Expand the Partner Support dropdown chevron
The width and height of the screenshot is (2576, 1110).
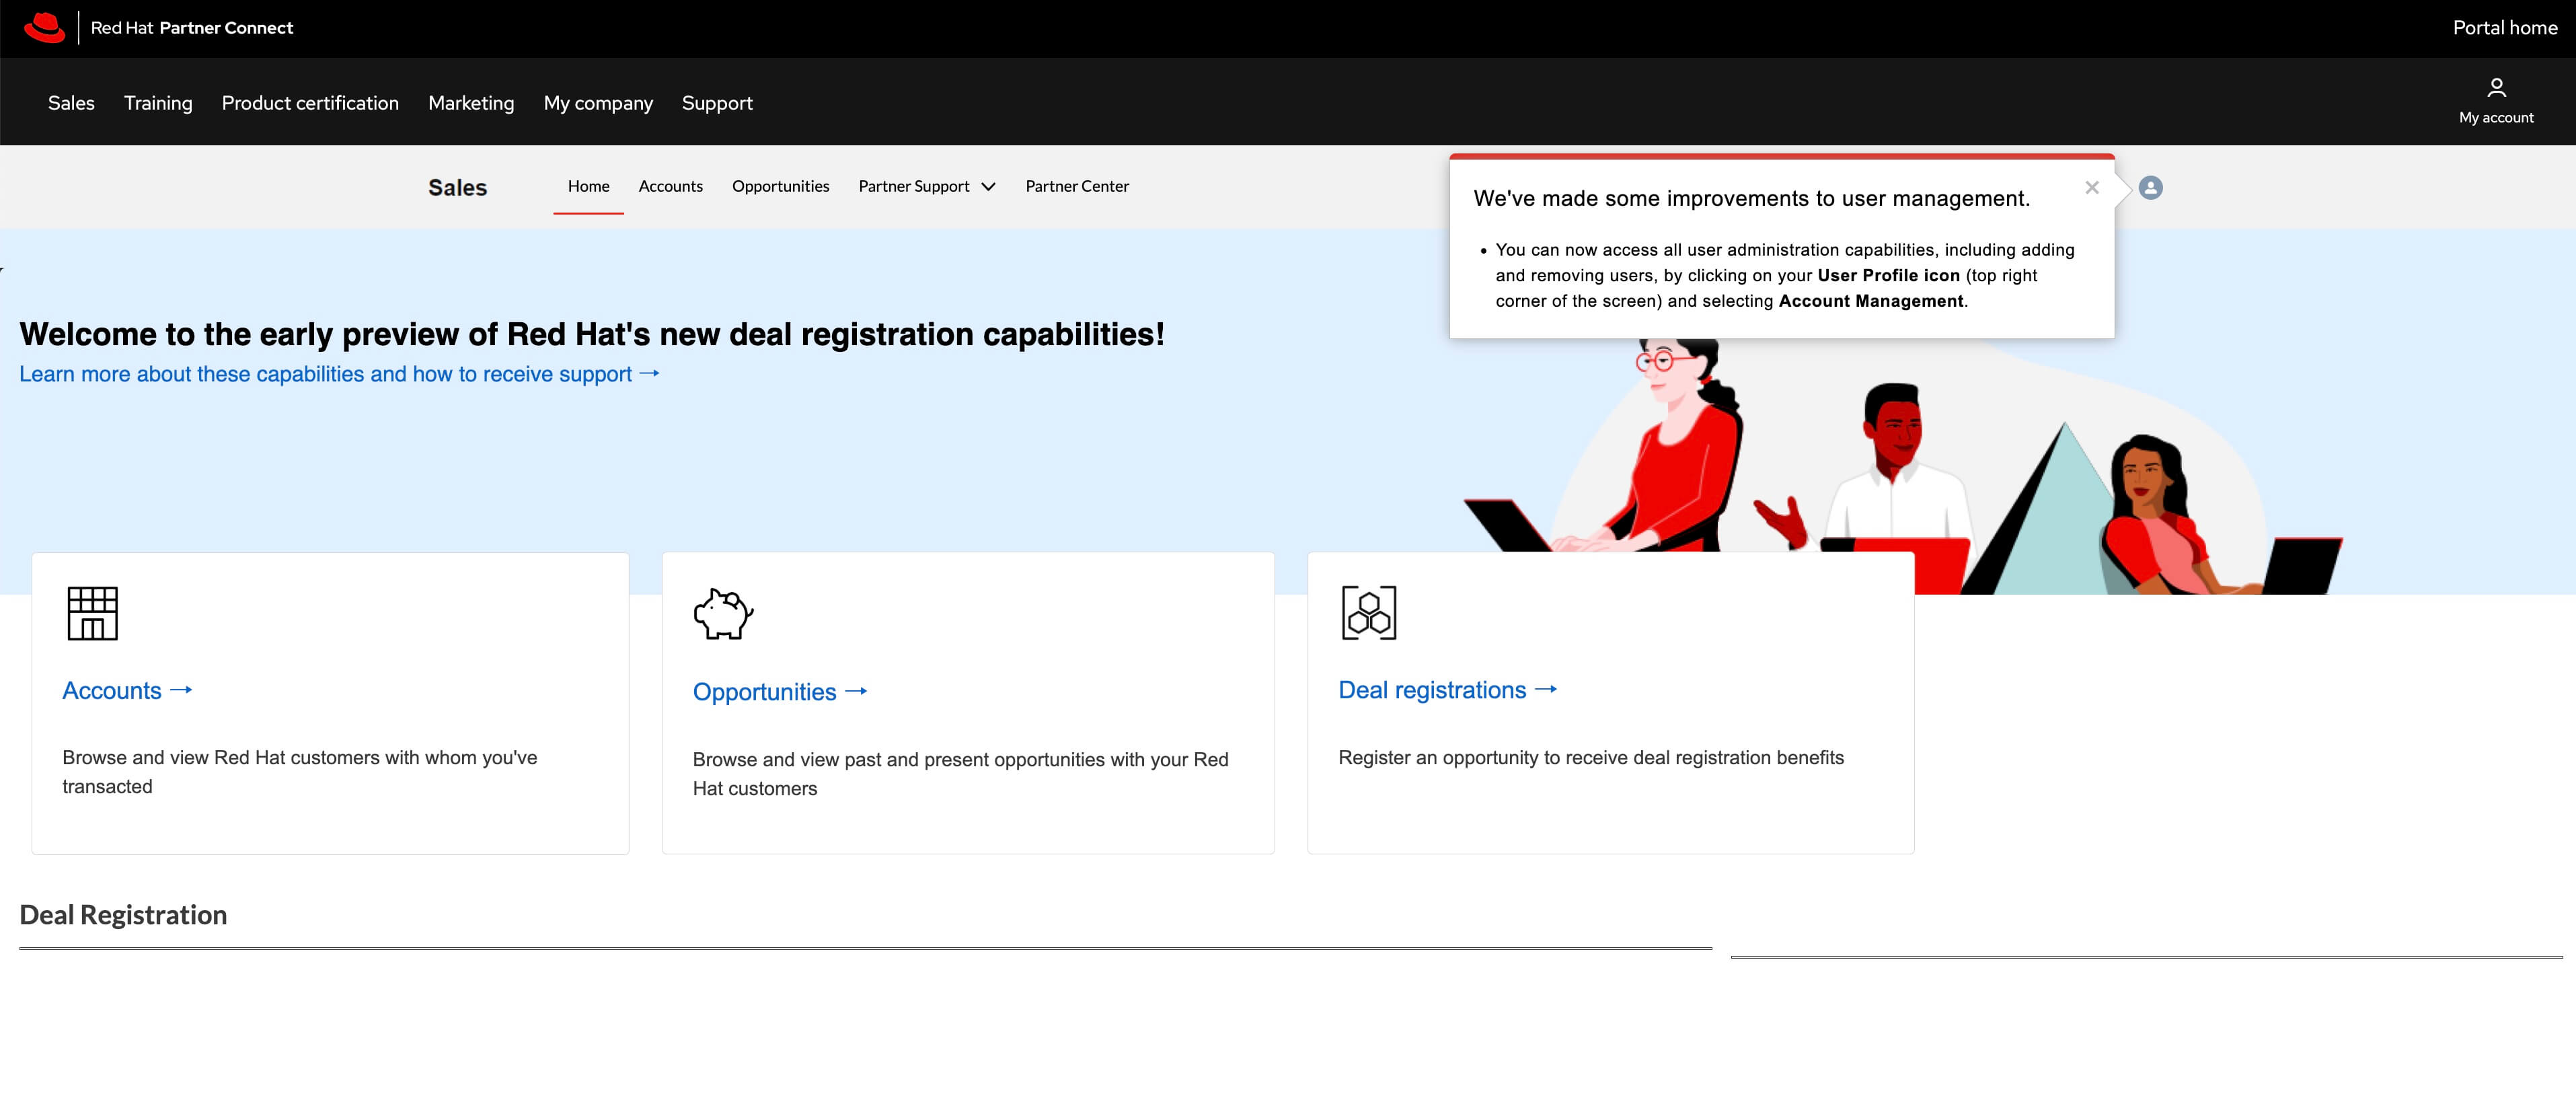coord(988,187)
